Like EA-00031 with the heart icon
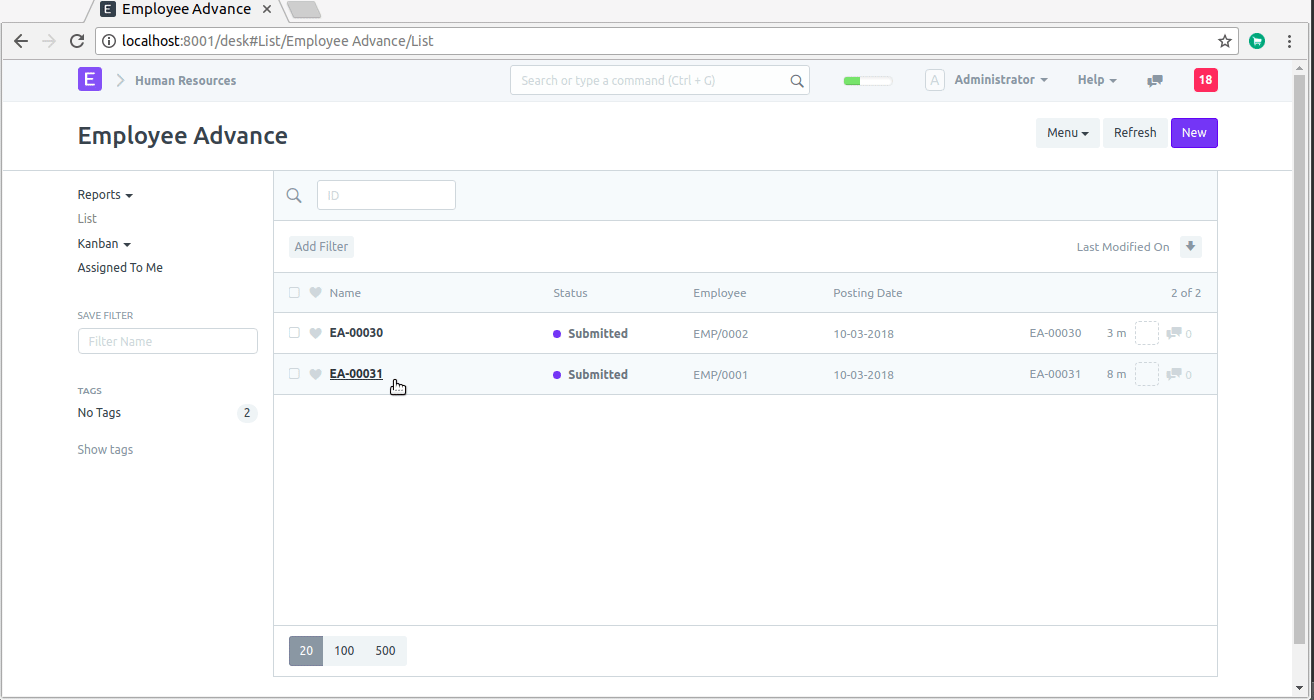The image size is (1314, 700). pyautogui.click(x=316, y=374)
